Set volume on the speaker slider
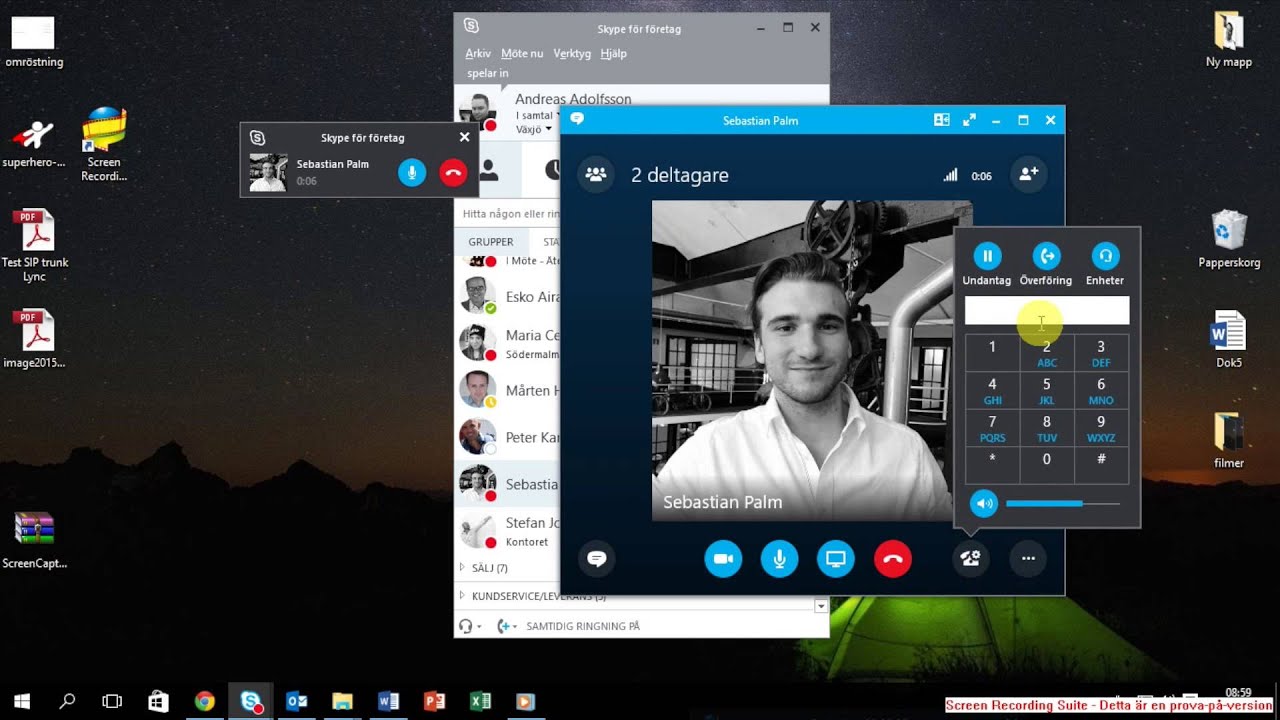The height and width of the screenshot is (720, 1280). pos(1063,504)
